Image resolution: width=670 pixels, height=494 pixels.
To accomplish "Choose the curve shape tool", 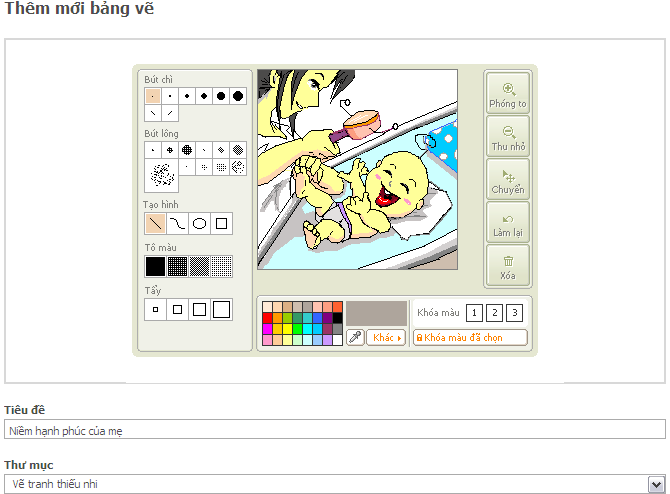I will (176, 223).
